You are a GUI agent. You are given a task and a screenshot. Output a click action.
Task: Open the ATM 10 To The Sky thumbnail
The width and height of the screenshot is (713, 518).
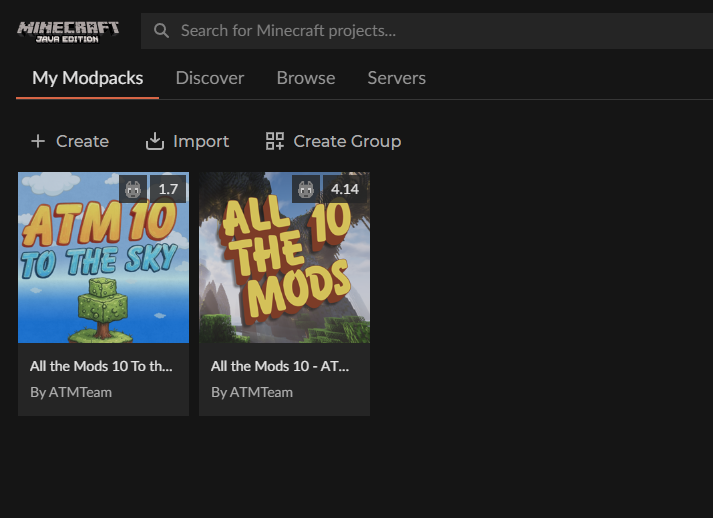click(x=103, y=257)
